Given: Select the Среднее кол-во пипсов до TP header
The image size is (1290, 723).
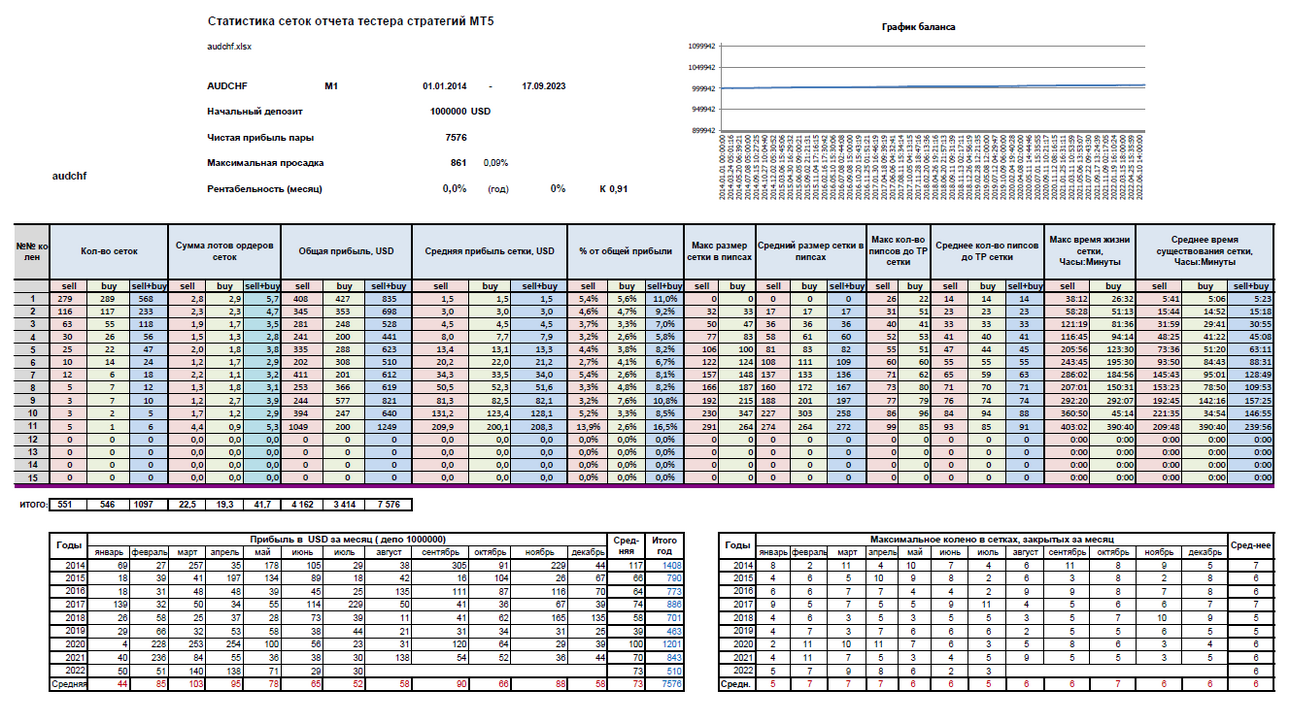Looking at the screenshot, I should pos(988,251).
